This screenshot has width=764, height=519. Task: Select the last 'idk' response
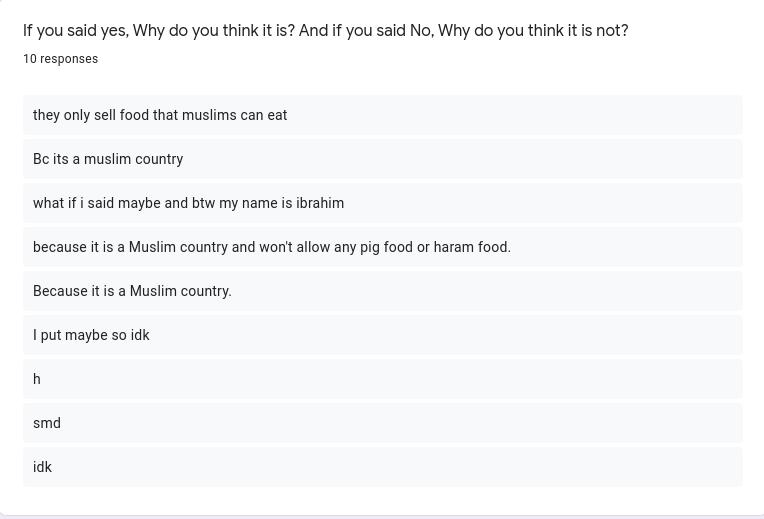click(x=382, y=467)
